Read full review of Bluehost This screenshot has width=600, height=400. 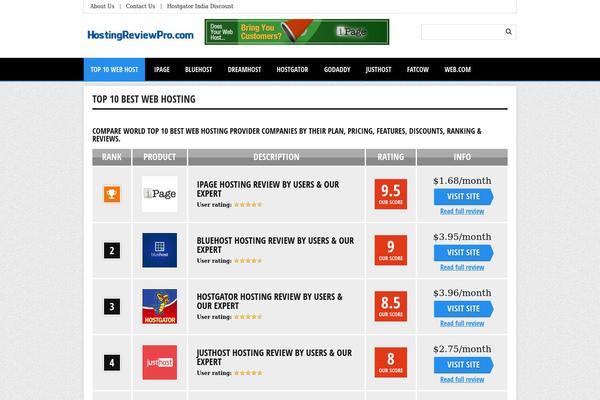(x=462, y=267)
